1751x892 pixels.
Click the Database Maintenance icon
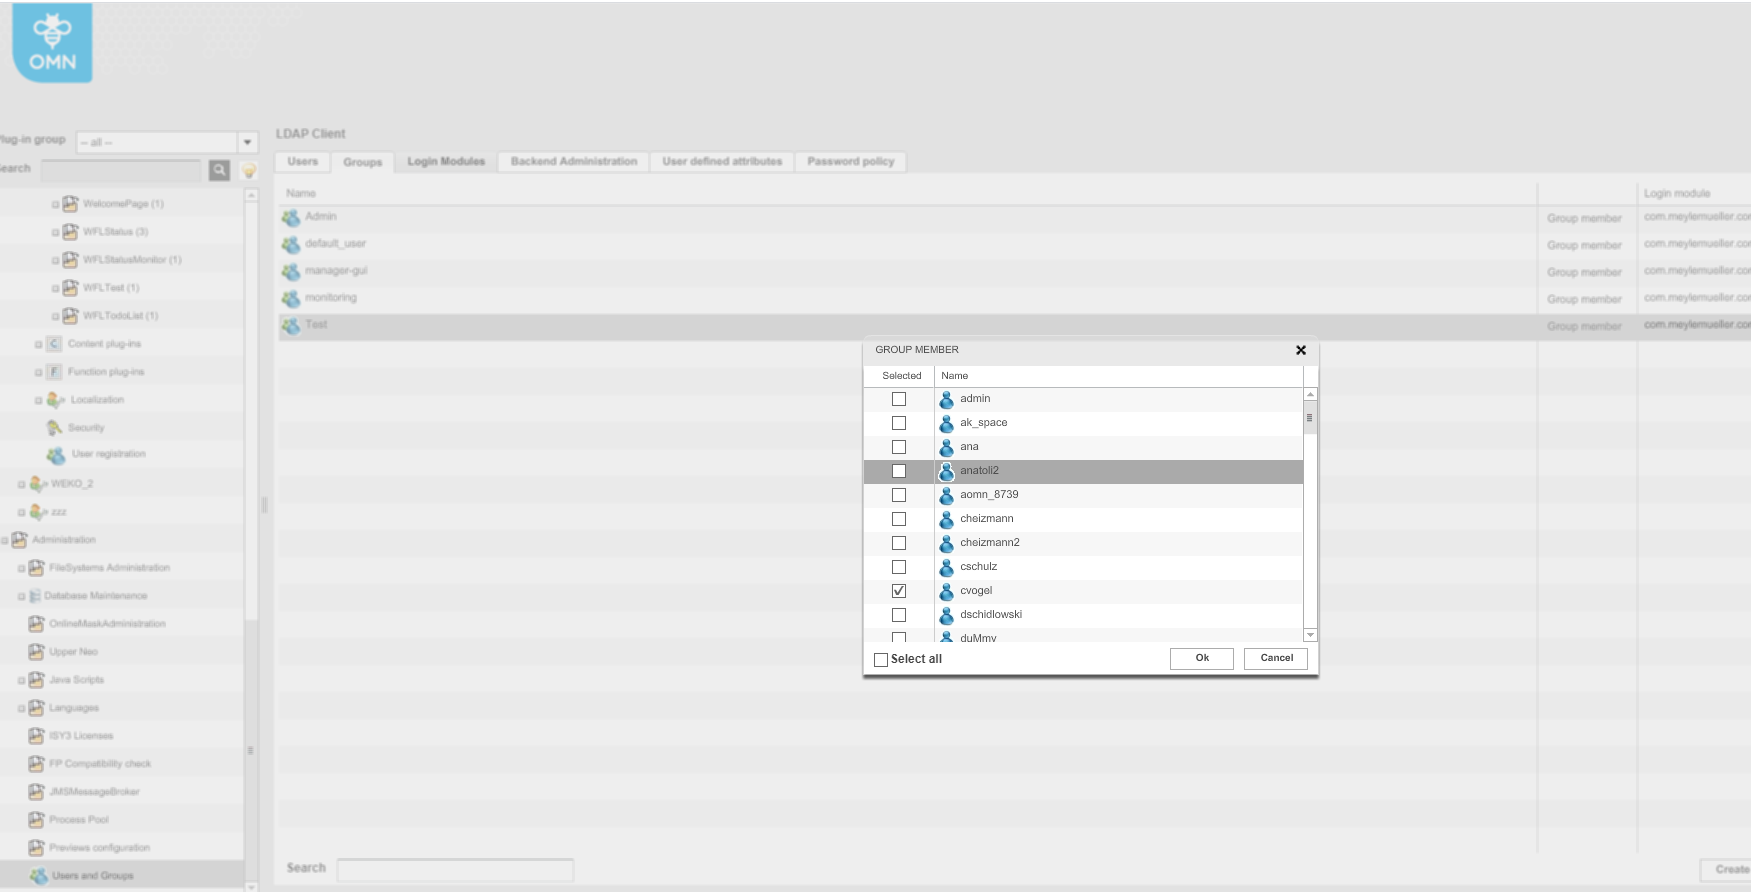click(35, 596)
